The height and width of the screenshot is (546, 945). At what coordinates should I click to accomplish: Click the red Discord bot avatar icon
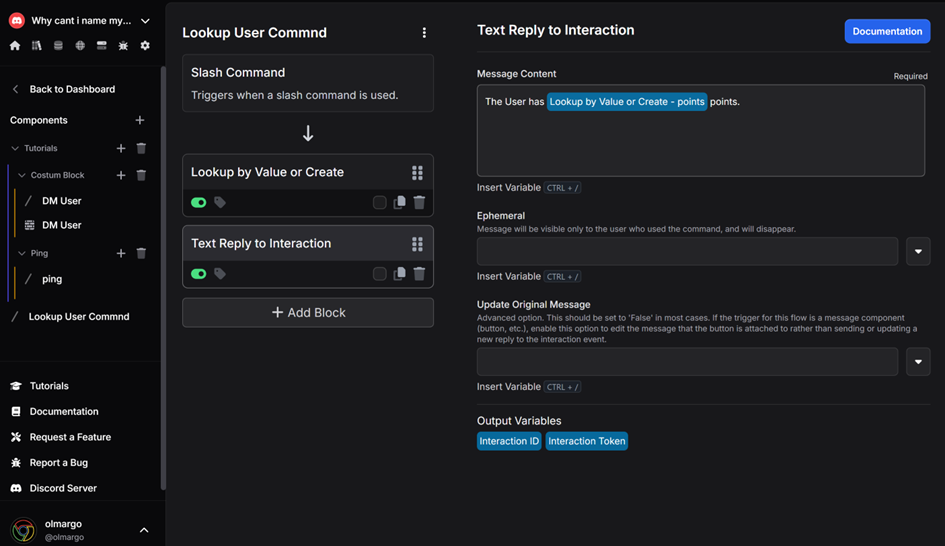pos(17,20)
